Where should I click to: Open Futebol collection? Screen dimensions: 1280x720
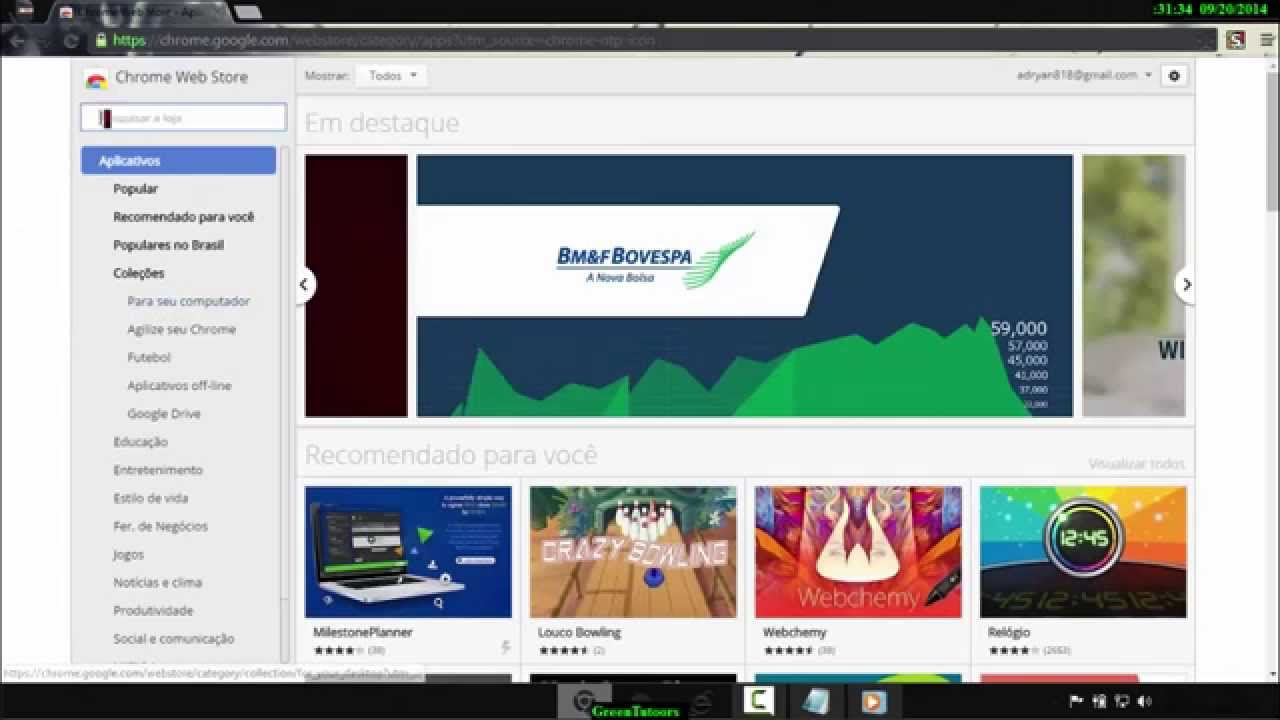[x=148, y=357]
